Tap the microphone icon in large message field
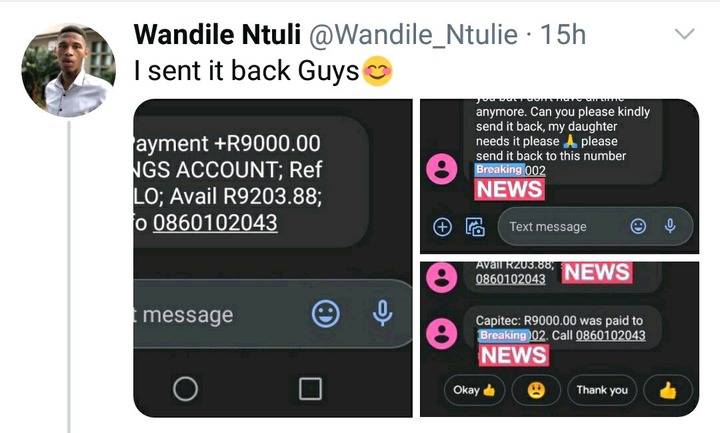Image resolution: width=720 pixels, height=433 pixels. (382, 314)
